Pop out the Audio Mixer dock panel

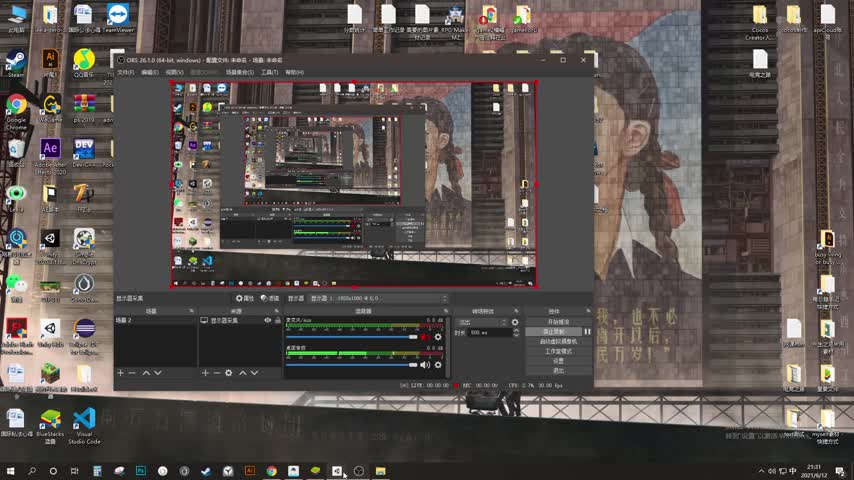[446, 311]
